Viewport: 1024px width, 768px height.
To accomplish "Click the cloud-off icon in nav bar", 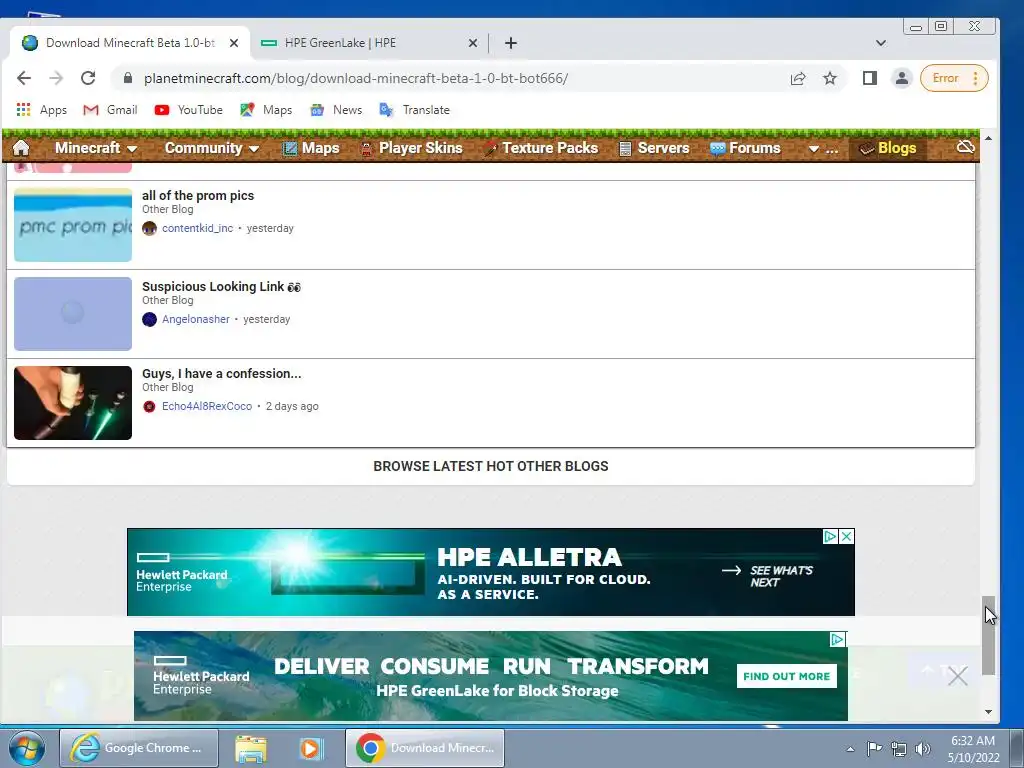I will coord(965,147).
